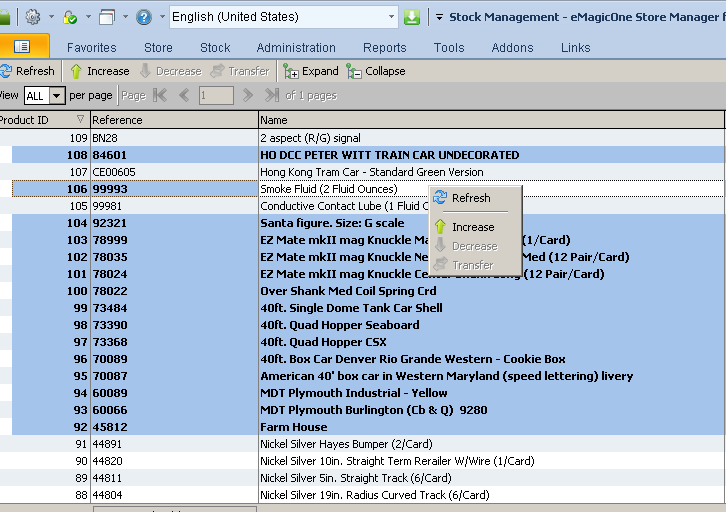726x512 pixels.
Task: Click the Collapse rows icon in toolbar
Action: pyautogui.click(x=354, y=71)
